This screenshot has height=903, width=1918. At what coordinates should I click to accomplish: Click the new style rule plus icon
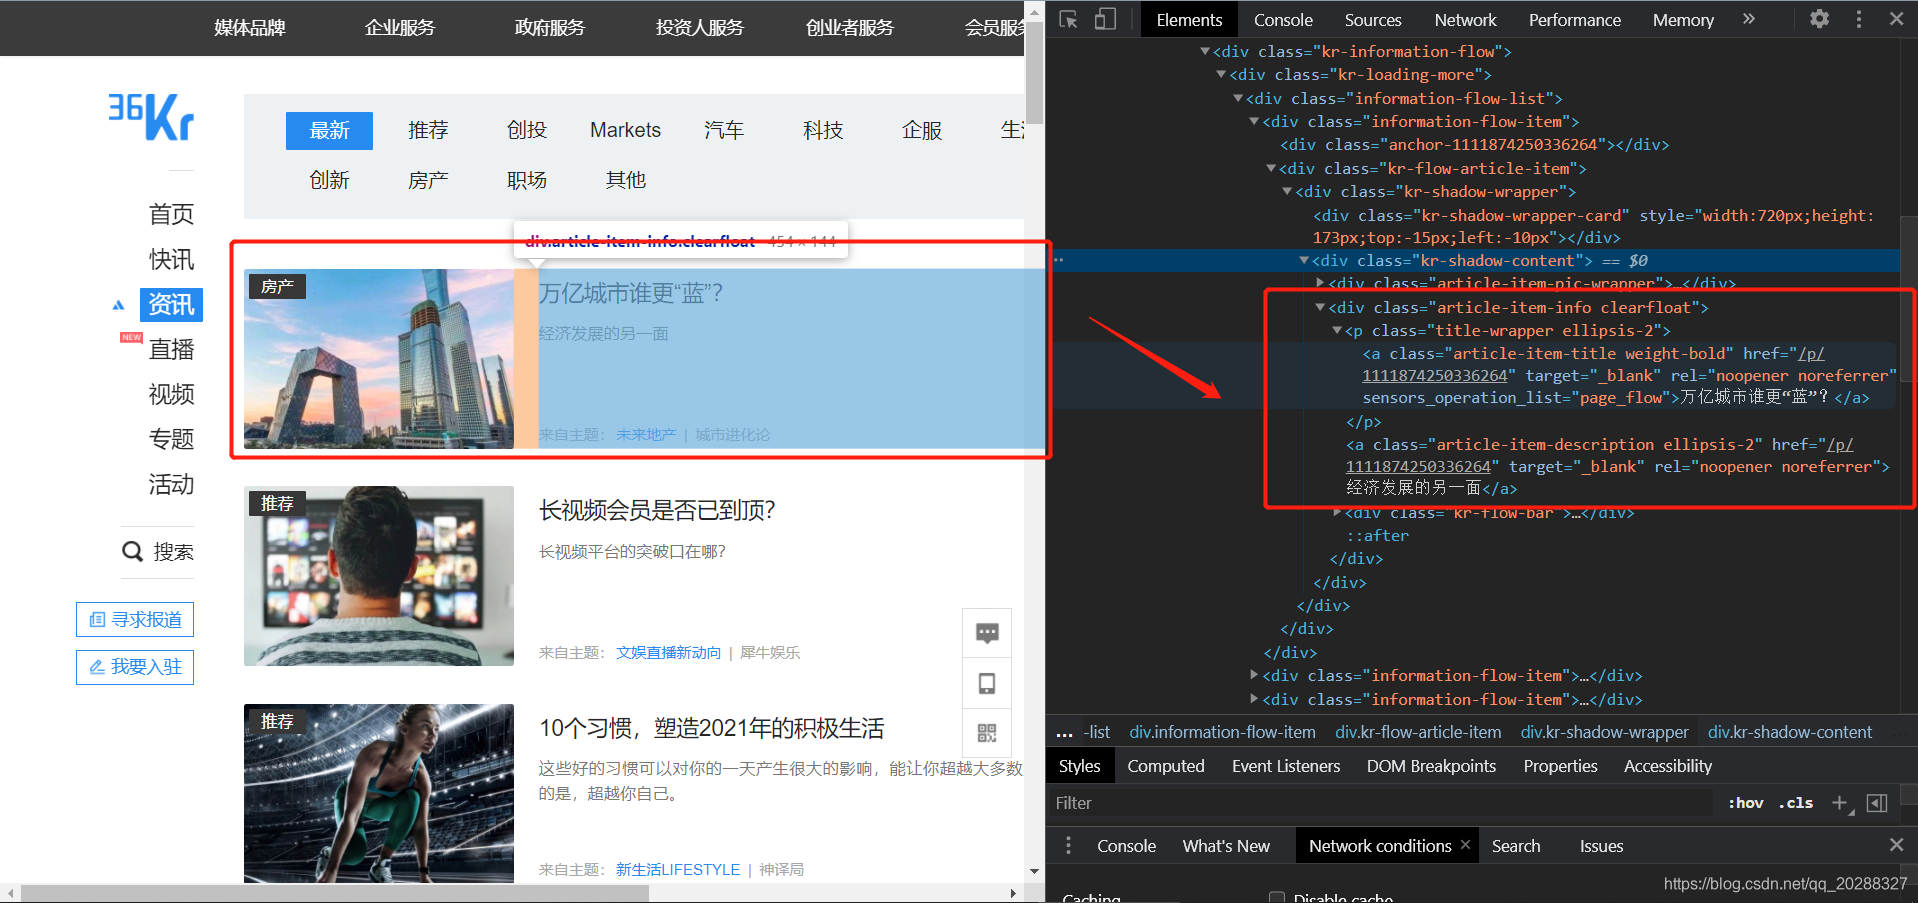click(1839, 802)
